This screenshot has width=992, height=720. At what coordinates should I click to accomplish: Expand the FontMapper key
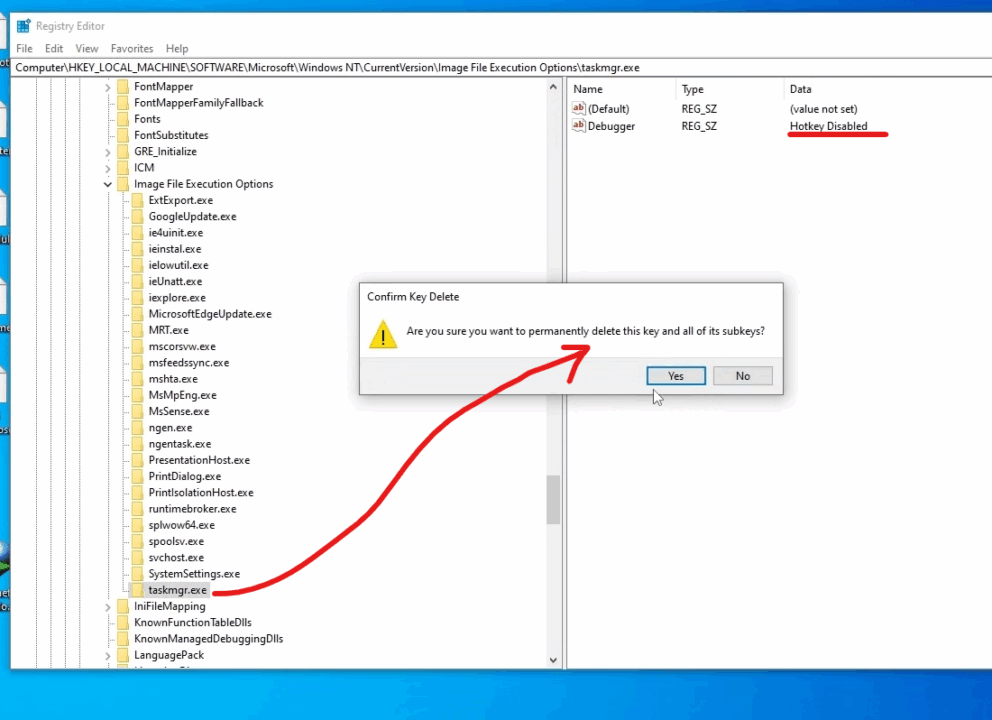tap(108, 87)
